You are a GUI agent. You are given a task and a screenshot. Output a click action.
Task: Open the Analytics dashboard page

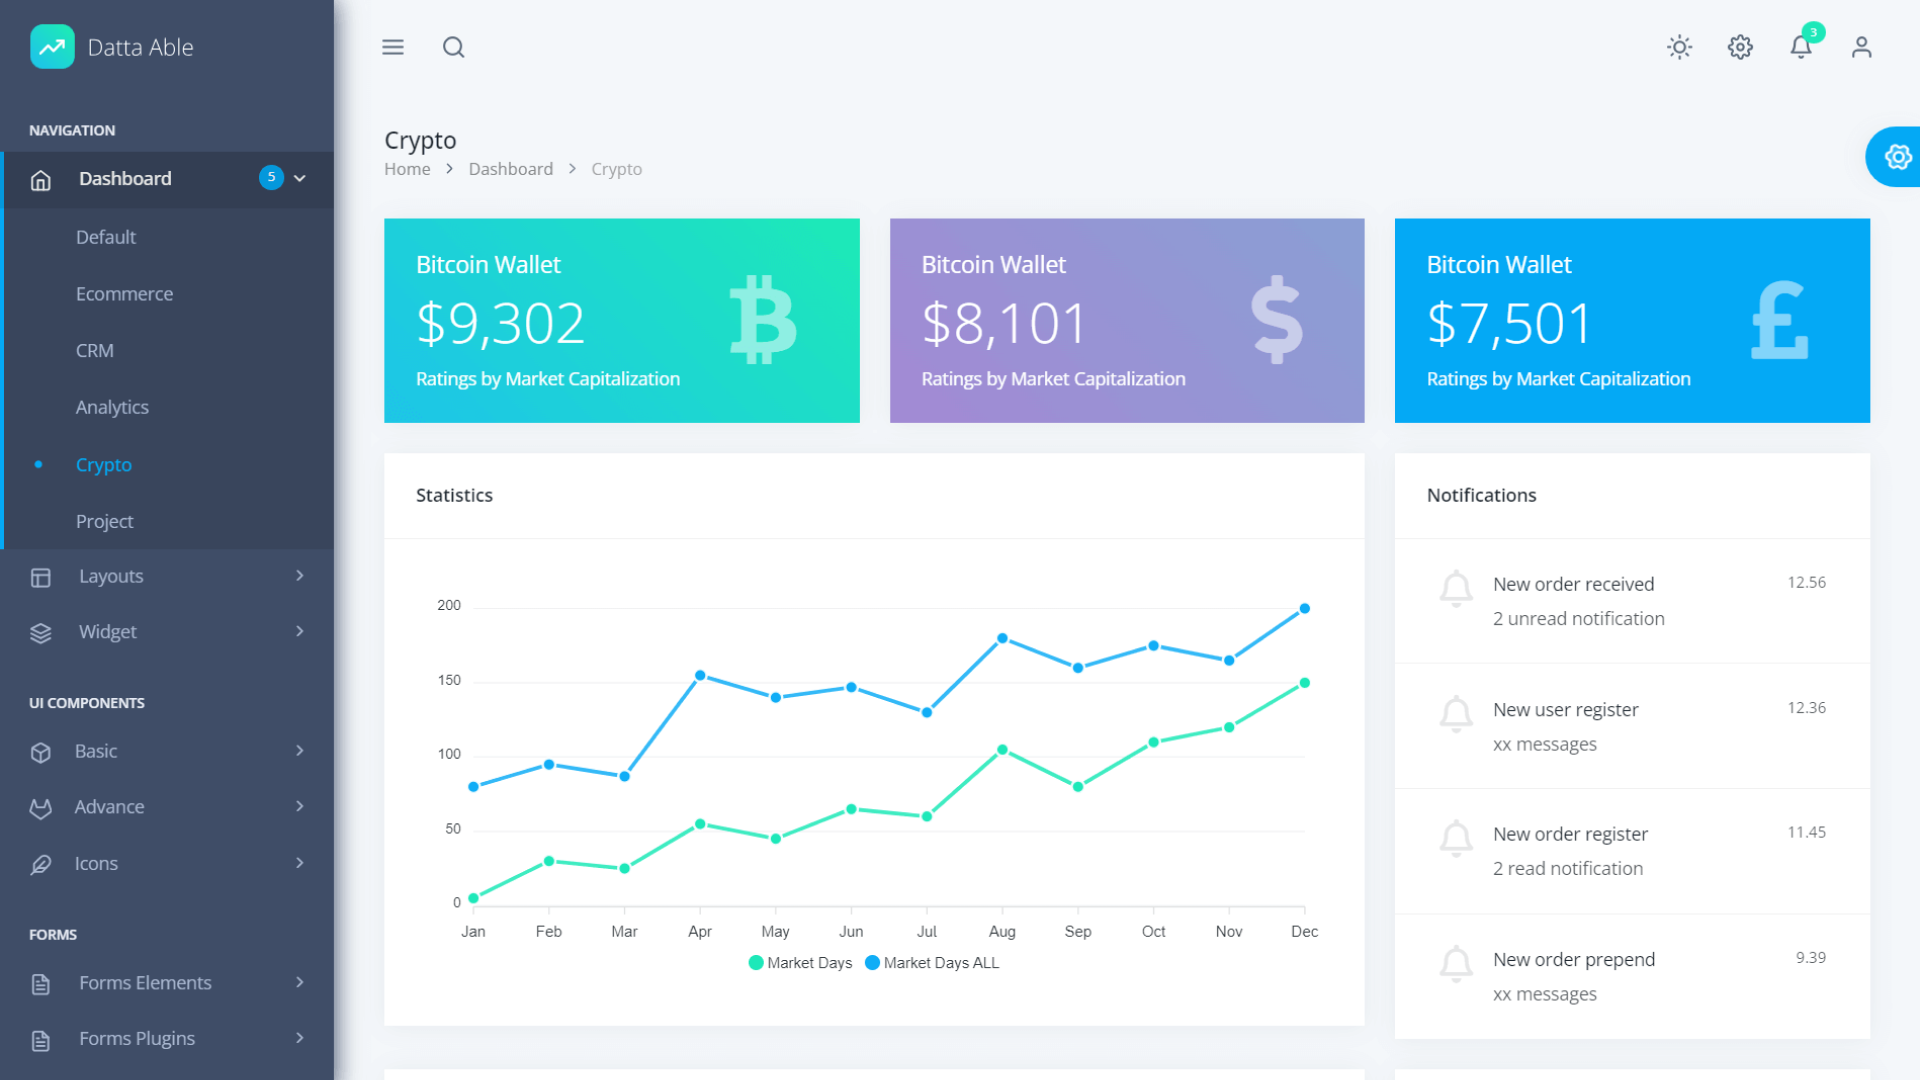111,407
